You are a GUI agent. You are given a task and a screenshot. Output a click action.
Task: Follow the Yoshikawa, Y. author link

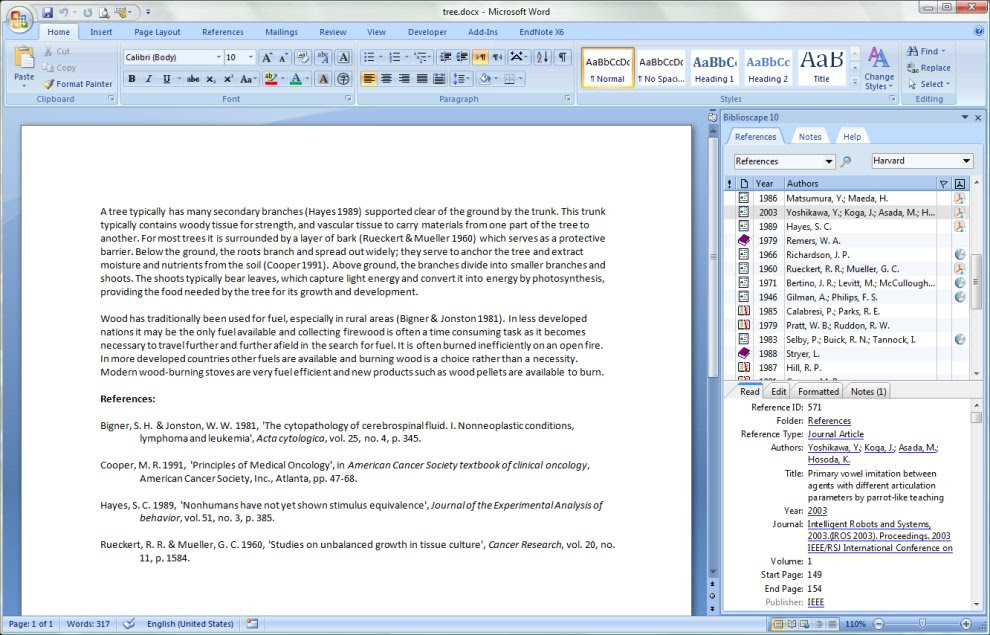tap(833, 448)
